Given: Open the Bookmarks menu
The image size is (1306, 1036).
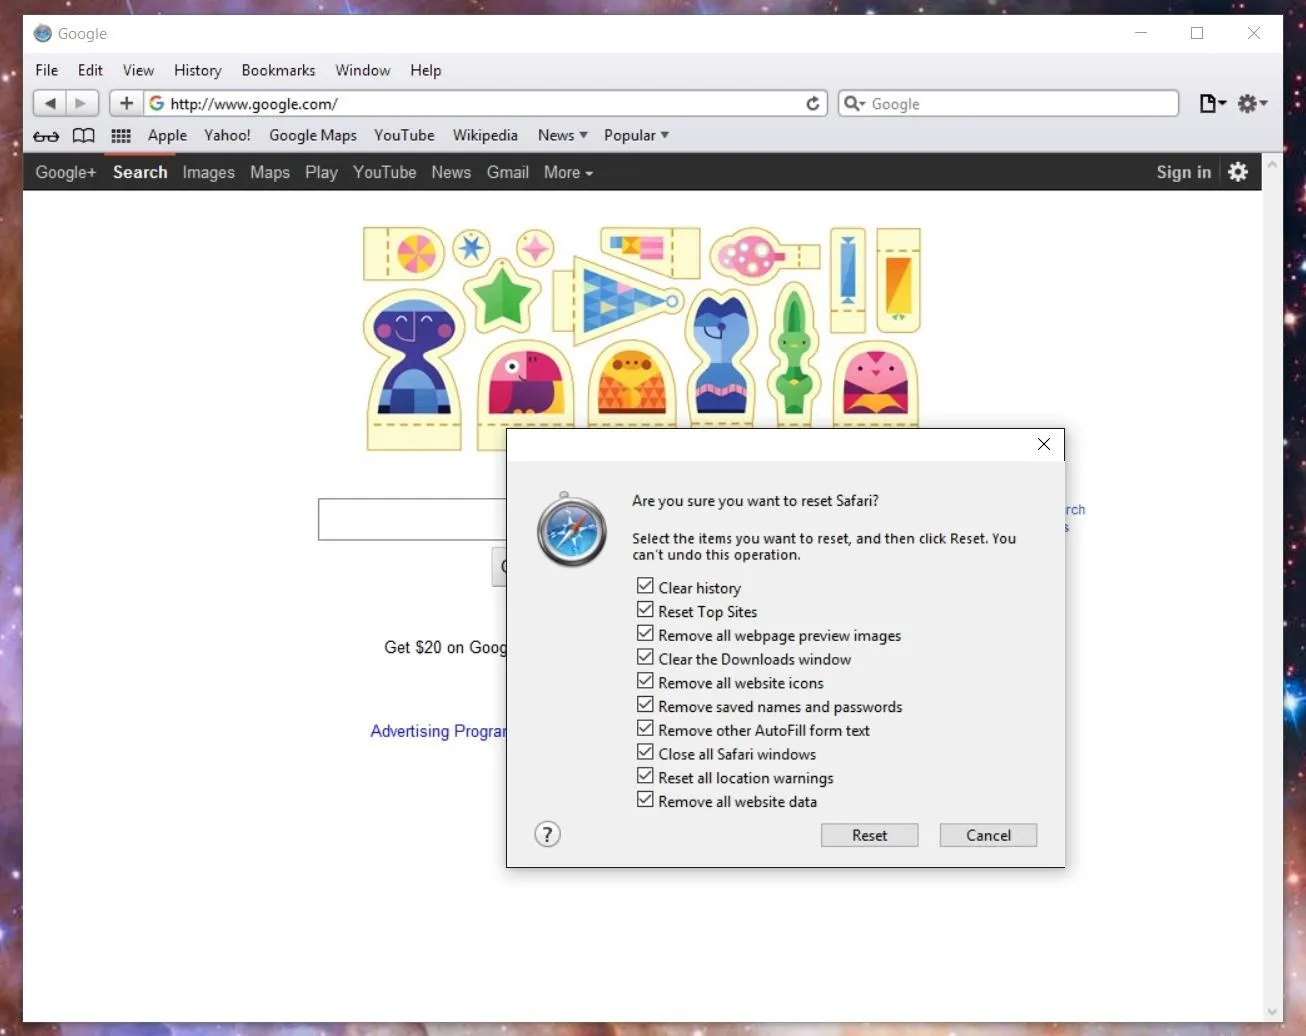Looking at the screenshot, I should [278, 70].
